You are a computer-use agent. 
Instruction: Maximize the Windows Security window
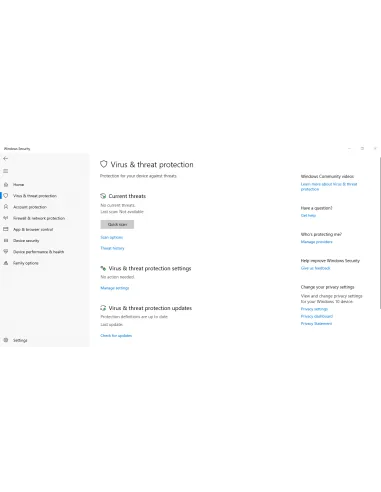(362, 149)
